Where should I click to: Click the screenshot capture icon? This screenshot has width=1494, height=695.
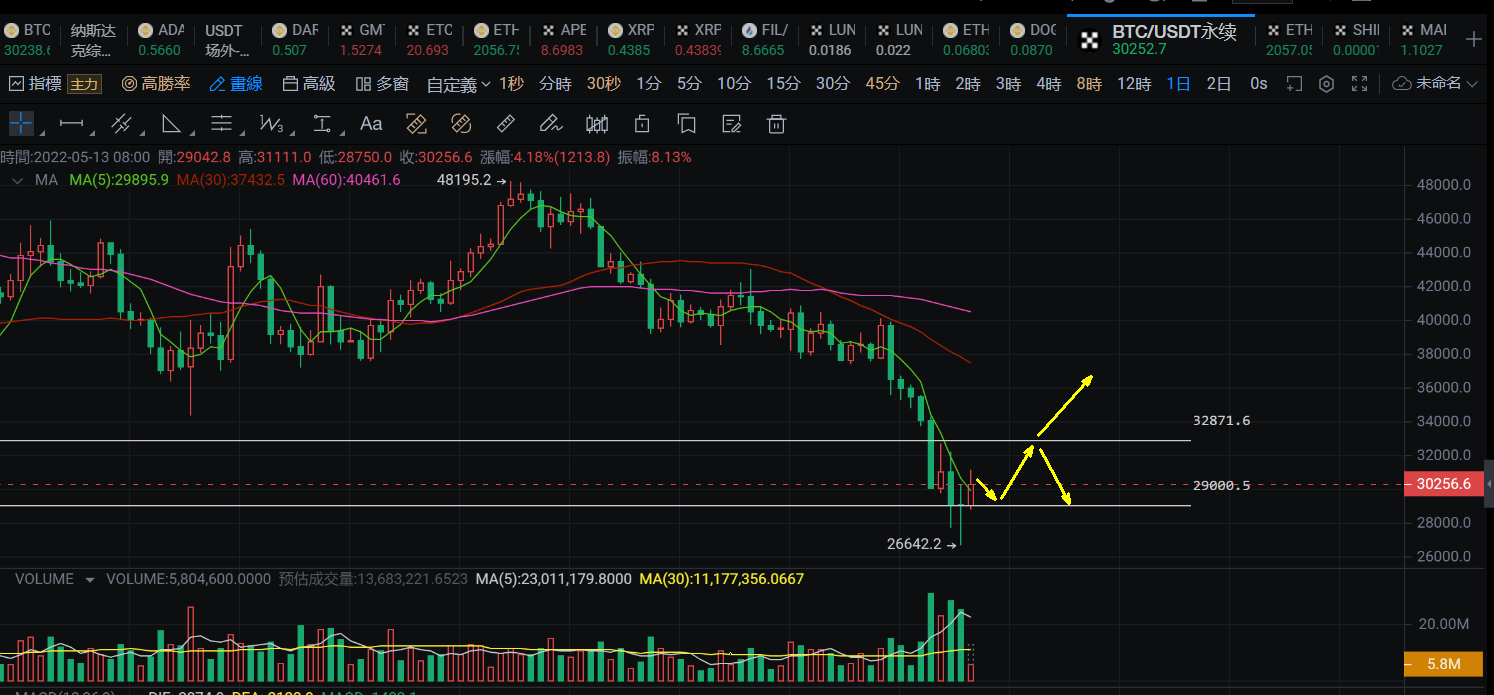coord(1294,84)
